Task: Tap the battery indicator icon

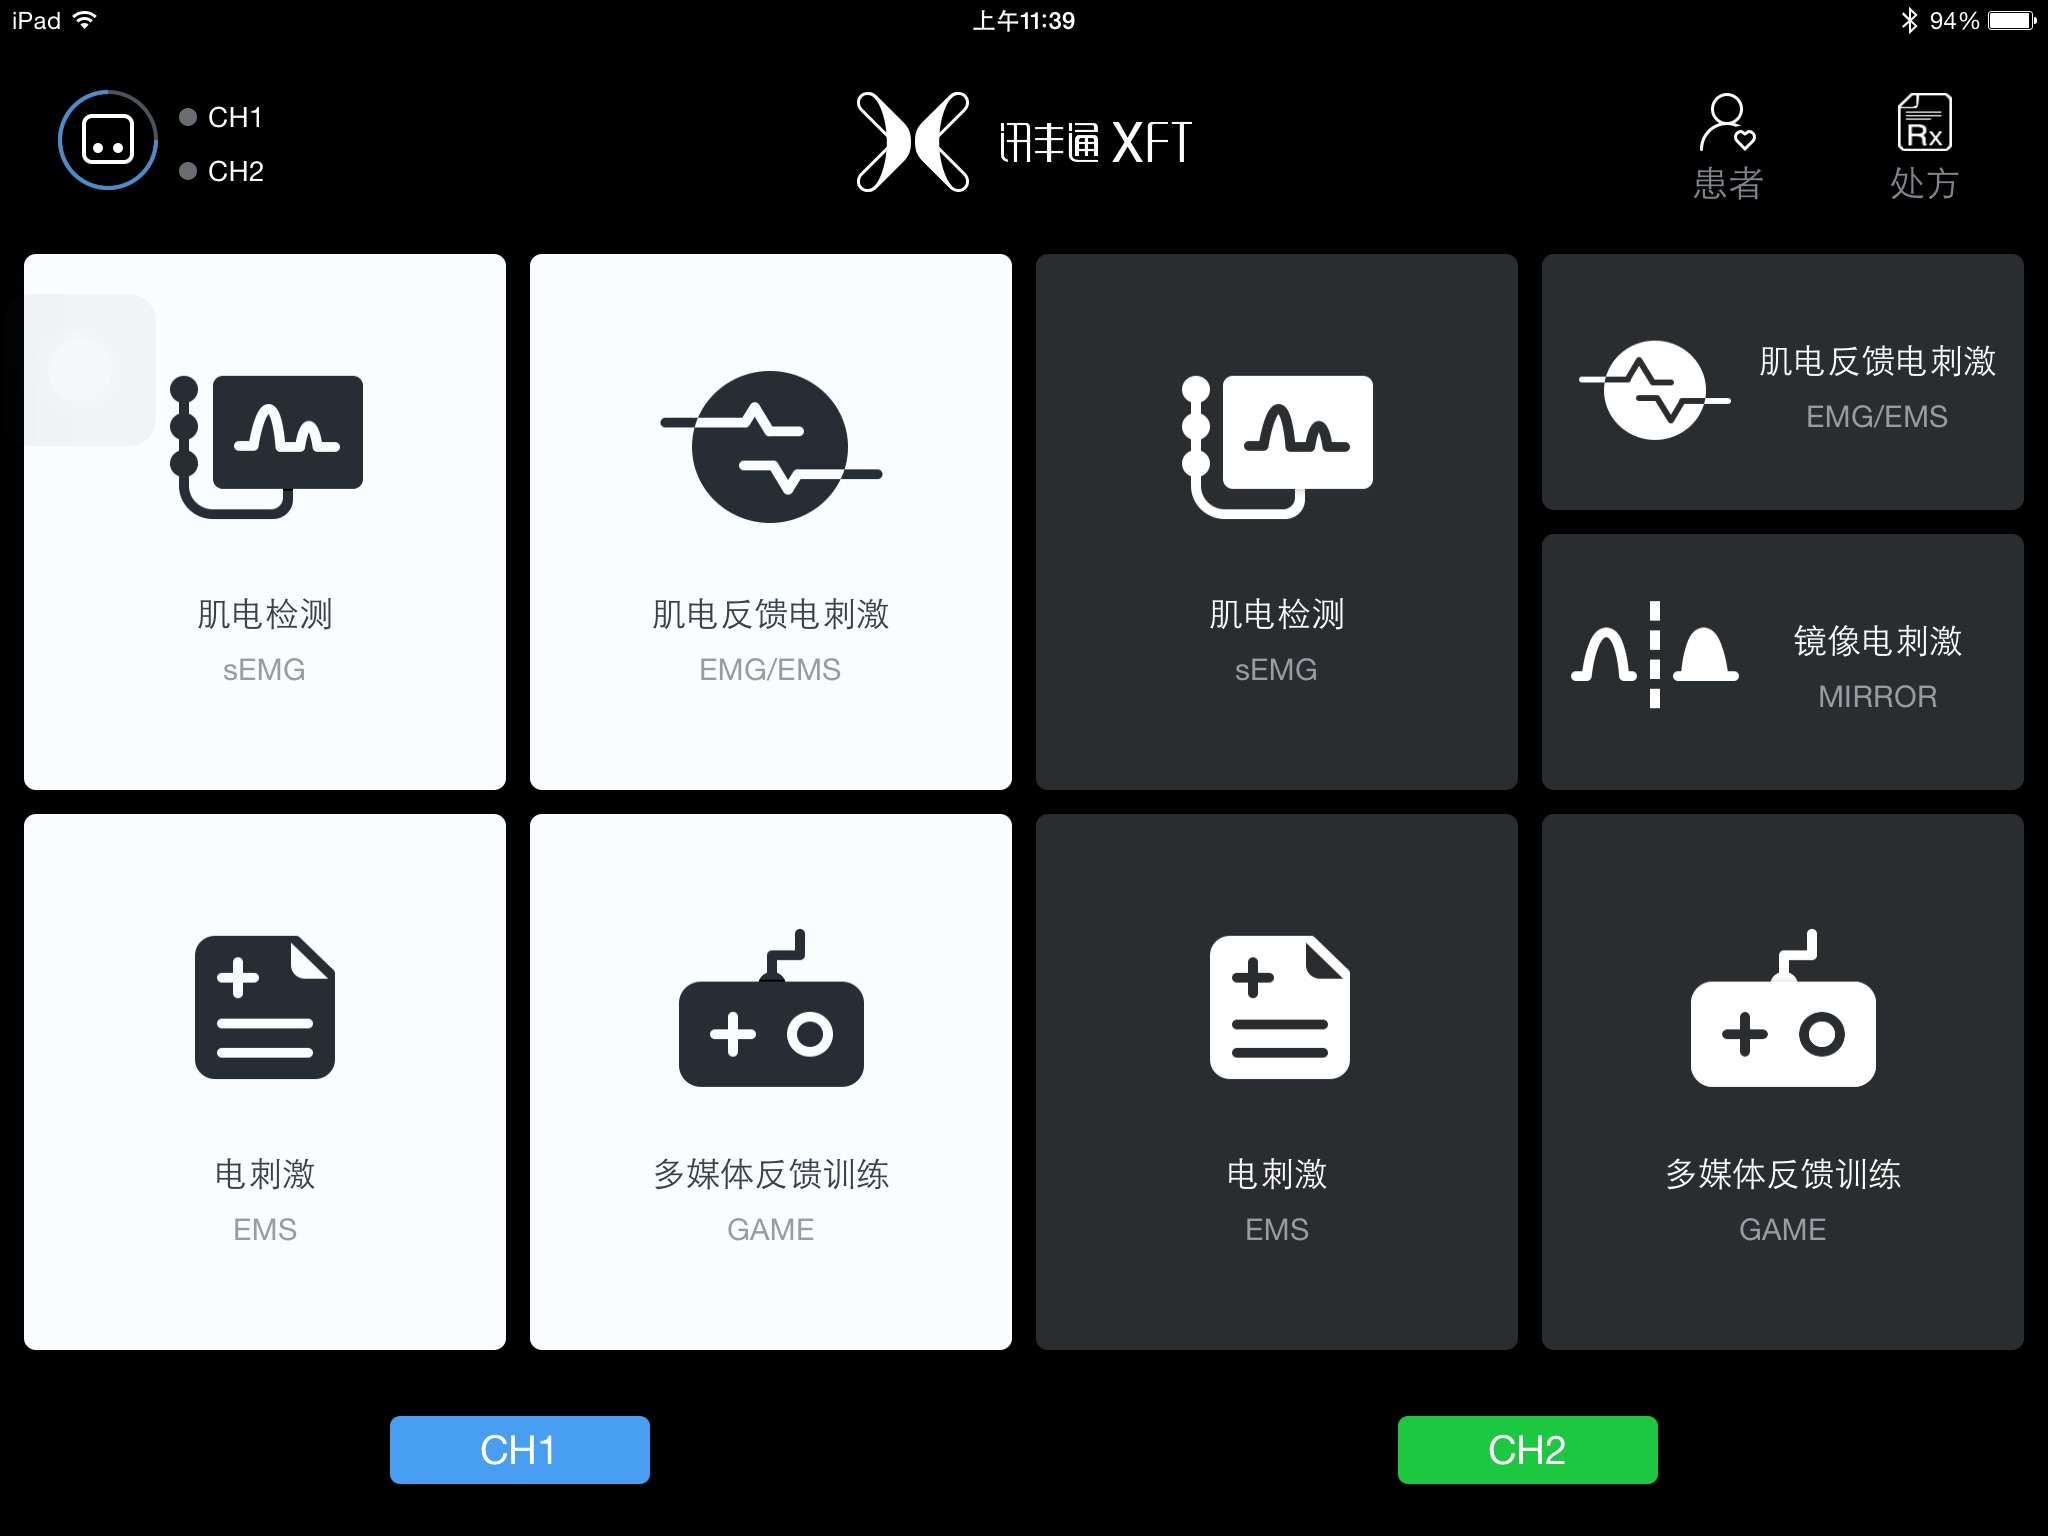Action: 2012,20
